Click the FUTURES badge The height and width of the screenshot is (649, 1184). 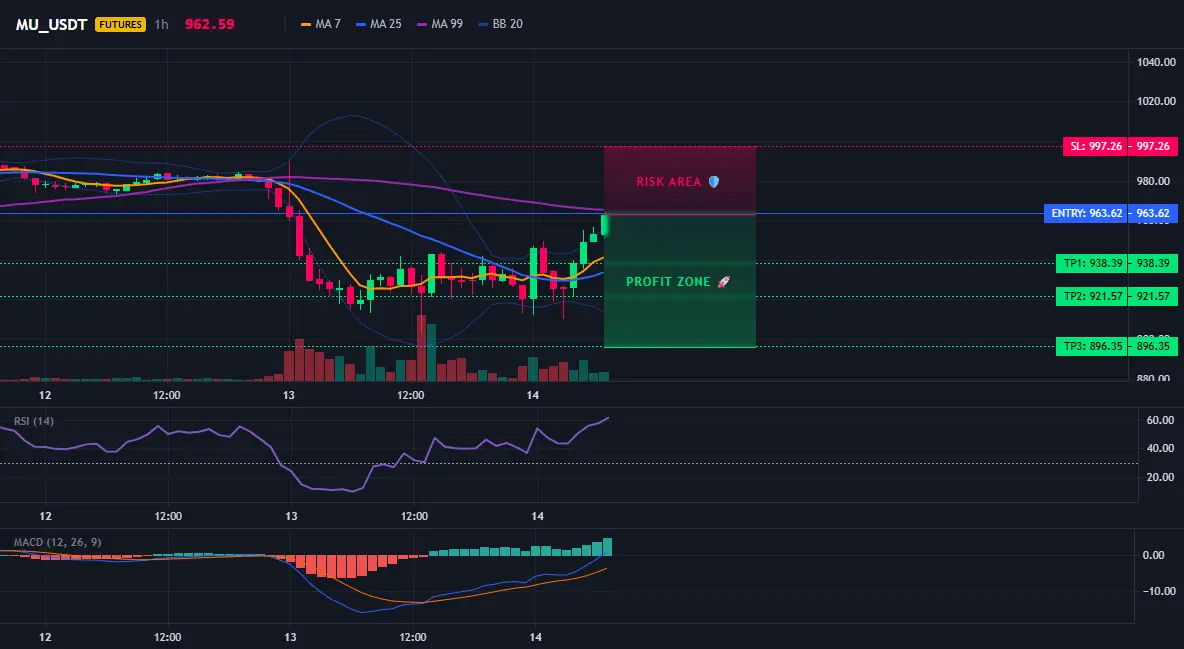120,24
